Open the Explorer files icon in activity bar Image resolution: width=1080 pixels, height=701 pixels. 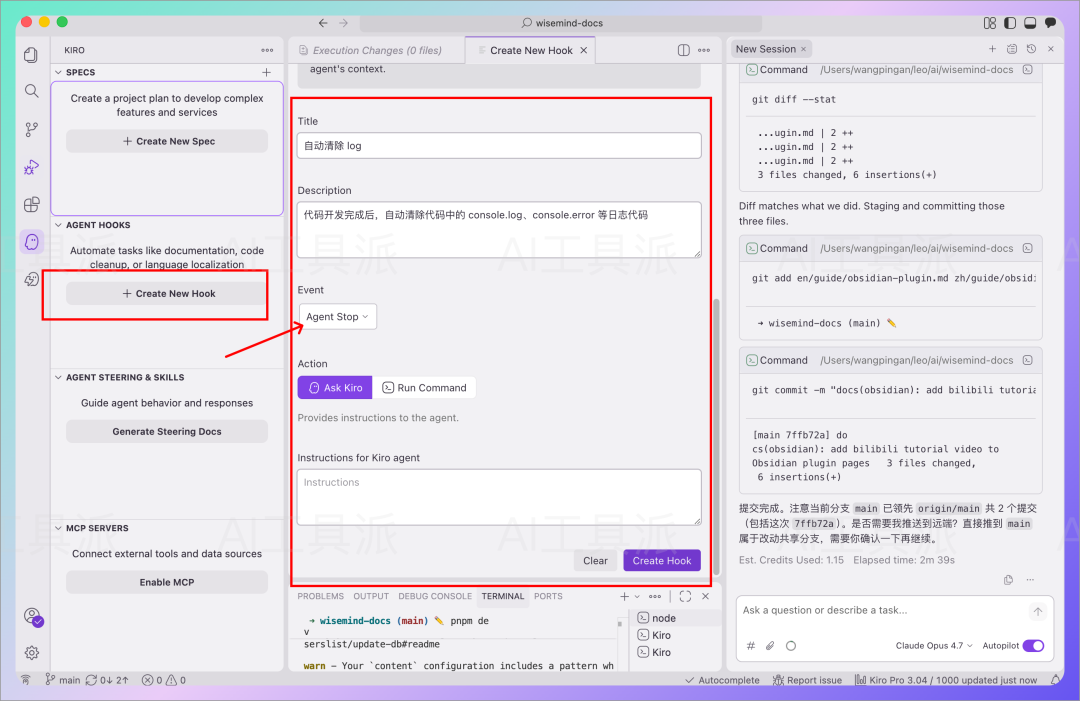(31, 55)
